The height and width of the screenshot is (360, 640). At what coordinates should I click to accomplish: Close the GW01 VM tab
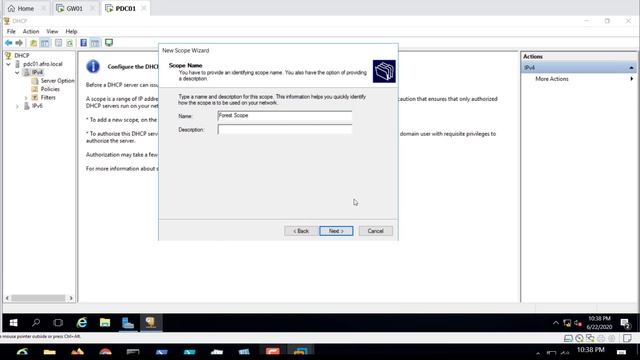point(92,8)
